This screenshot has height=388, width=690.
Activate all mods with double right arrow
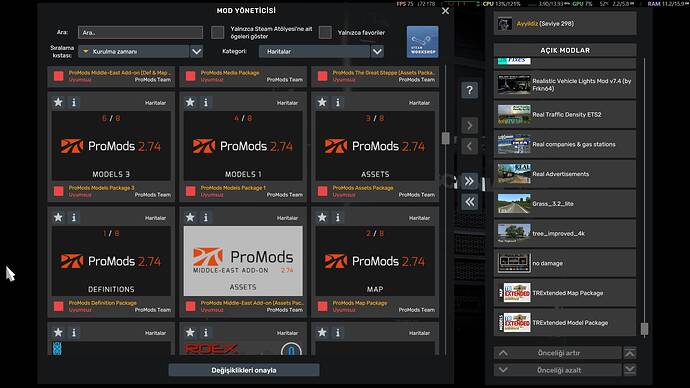coord(470,181)
